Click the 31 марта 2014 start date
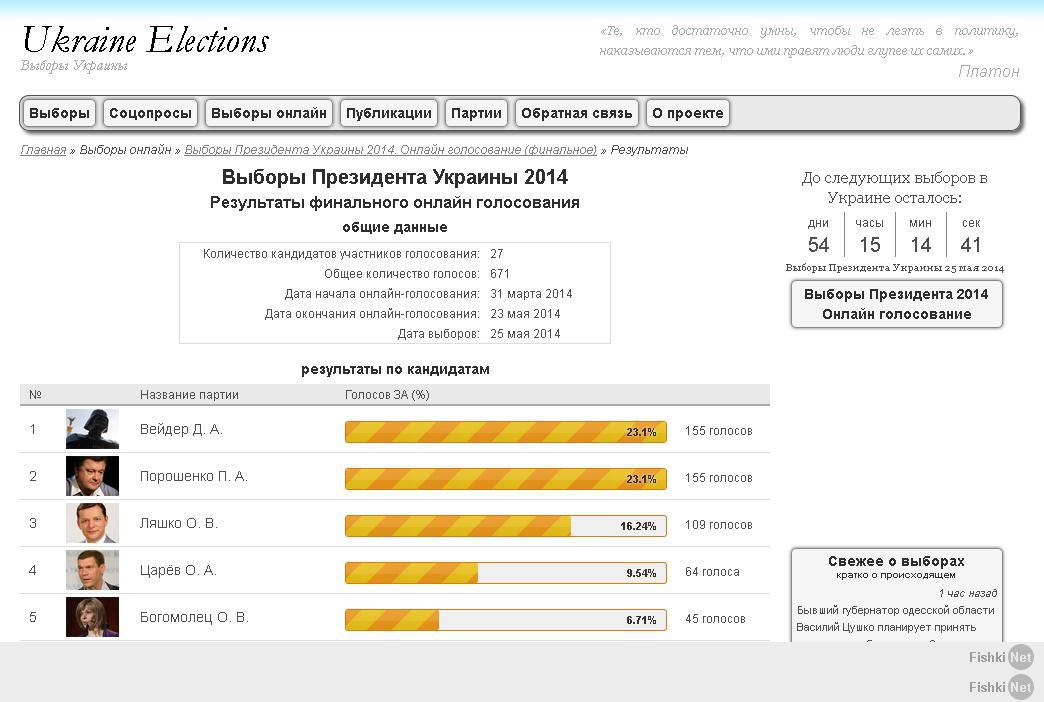 531,294
